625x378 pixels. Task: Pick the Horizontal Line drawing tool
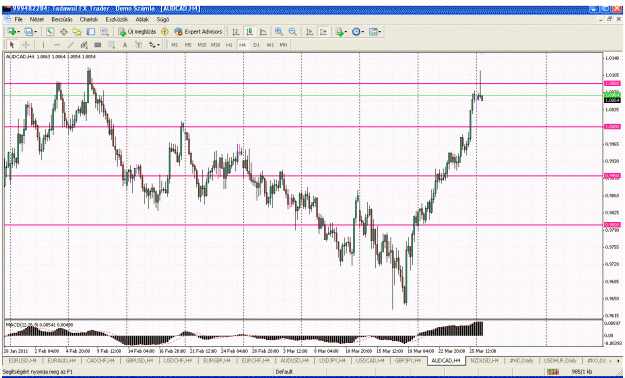pyautogui.click(x=57, y=45)
